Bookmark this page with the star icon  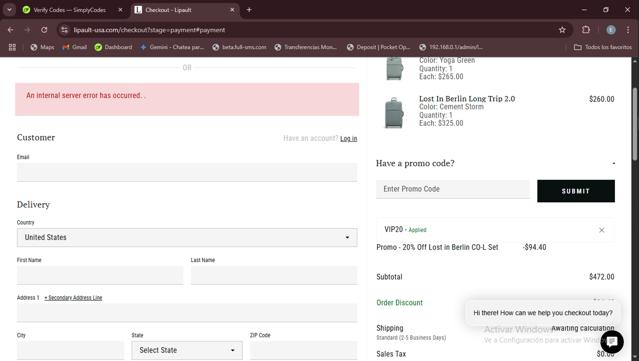click(562, 30)
